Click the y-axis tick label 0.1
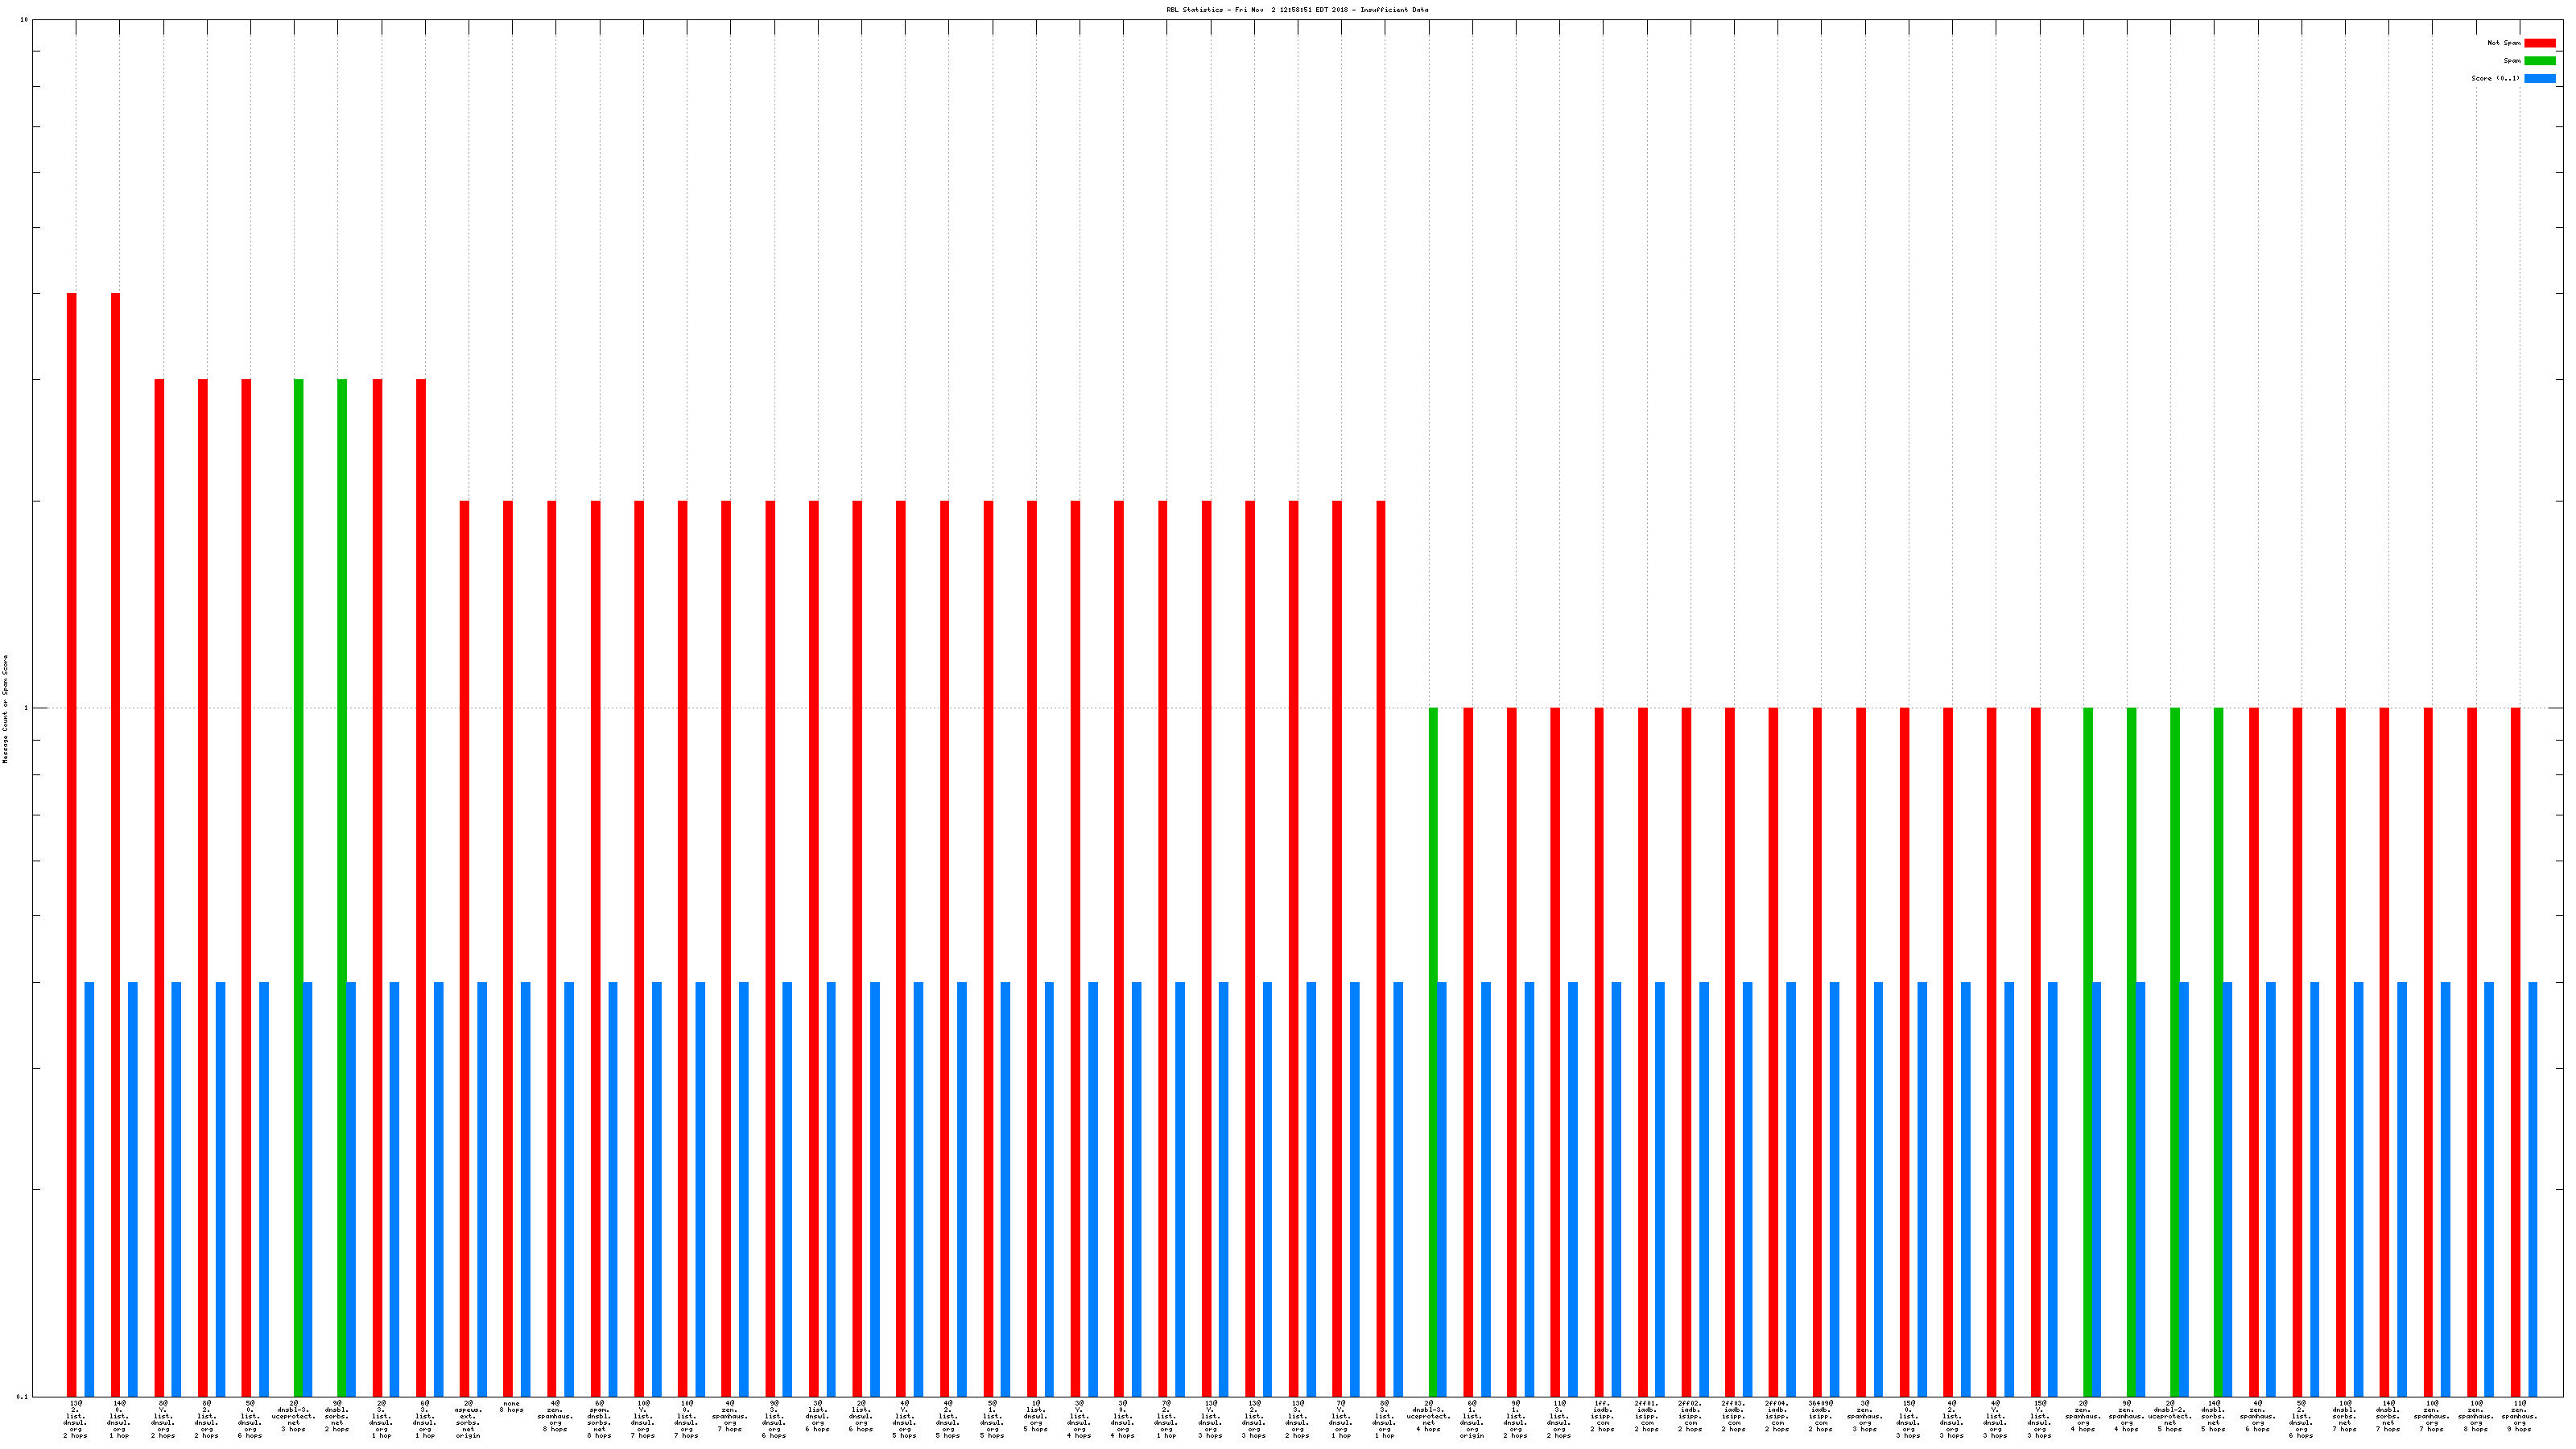The width and height of the screenshot is (2576, 1449). coord(22,1396)
